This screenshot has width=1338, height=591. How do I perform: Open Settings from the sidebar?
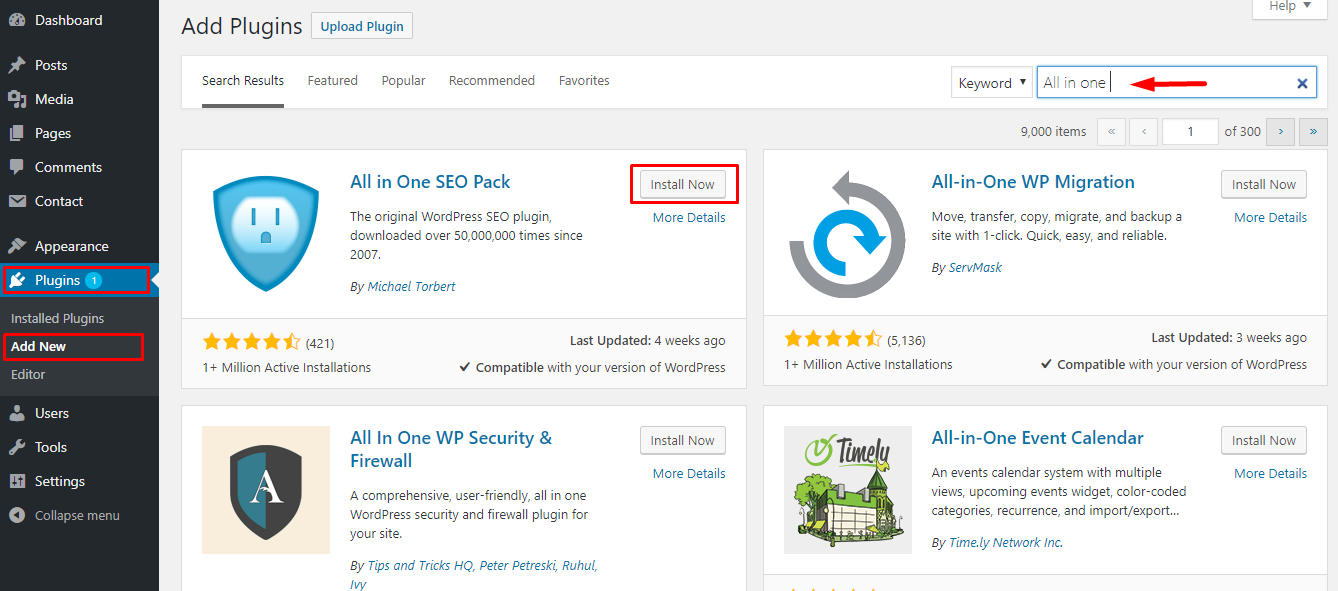click(x=59, y=481)
